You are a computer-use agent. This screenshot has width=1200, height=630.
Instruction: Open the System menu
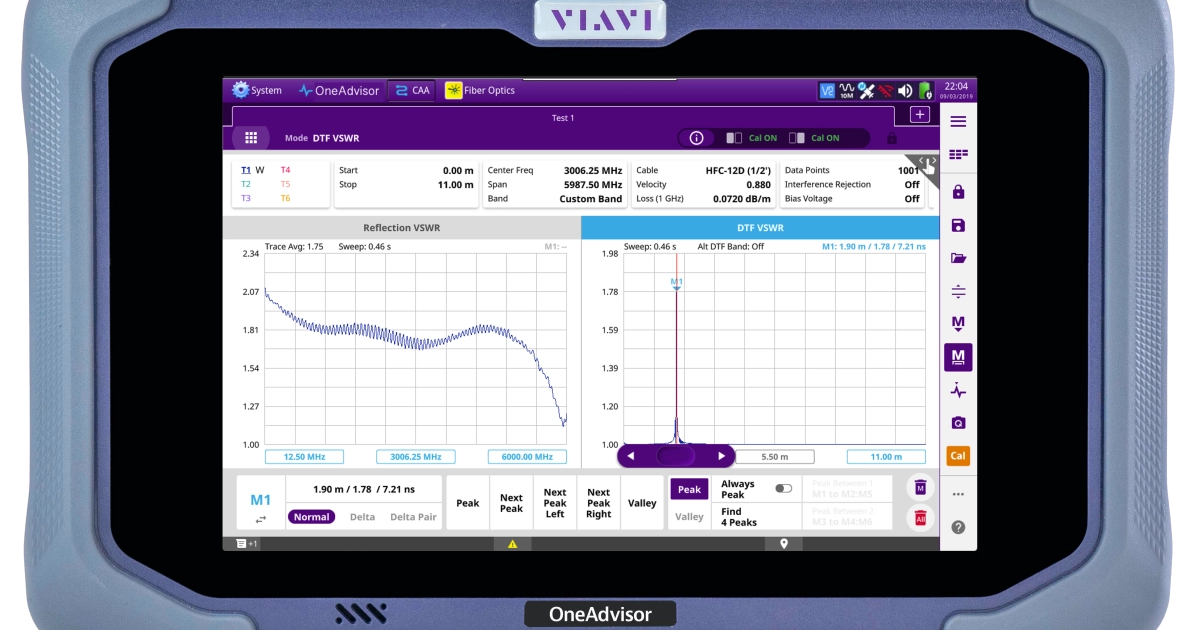(257, 90)
